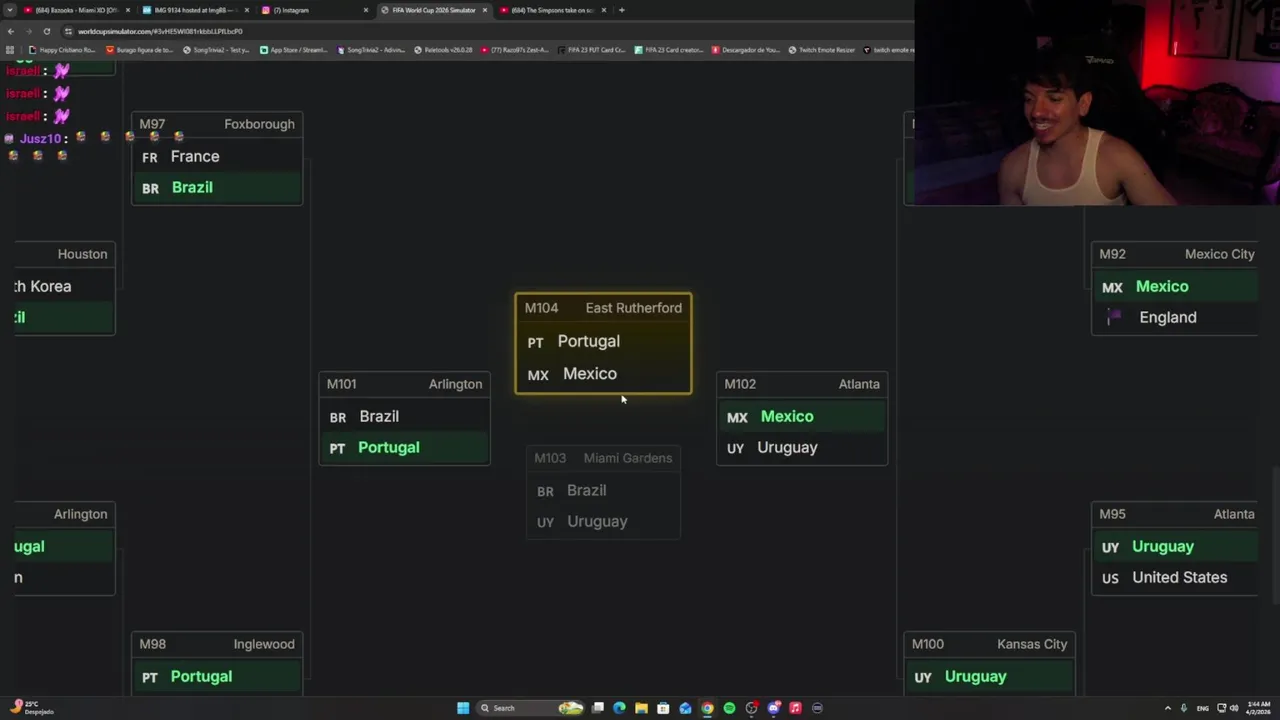The height and width of the screenshot is (720, 1280).
Task: Open Discord from taskbar
Action: [773, 708]
